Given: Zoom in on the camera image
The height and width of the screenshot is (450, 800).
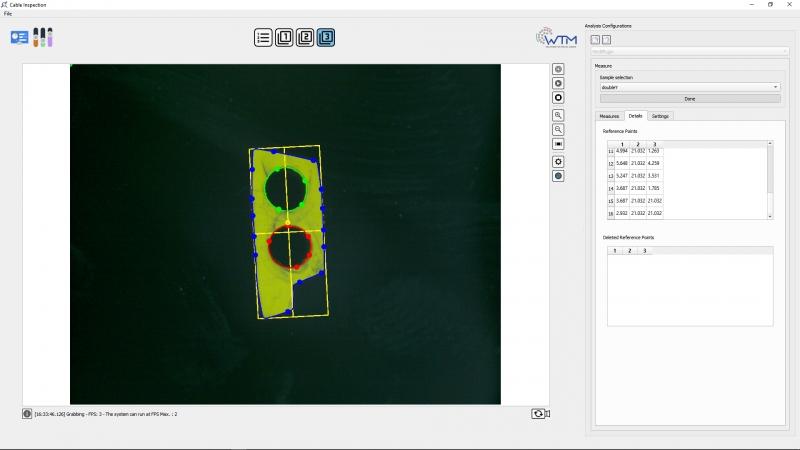Looking at the screenshot, I should click(x=558, y=115).
